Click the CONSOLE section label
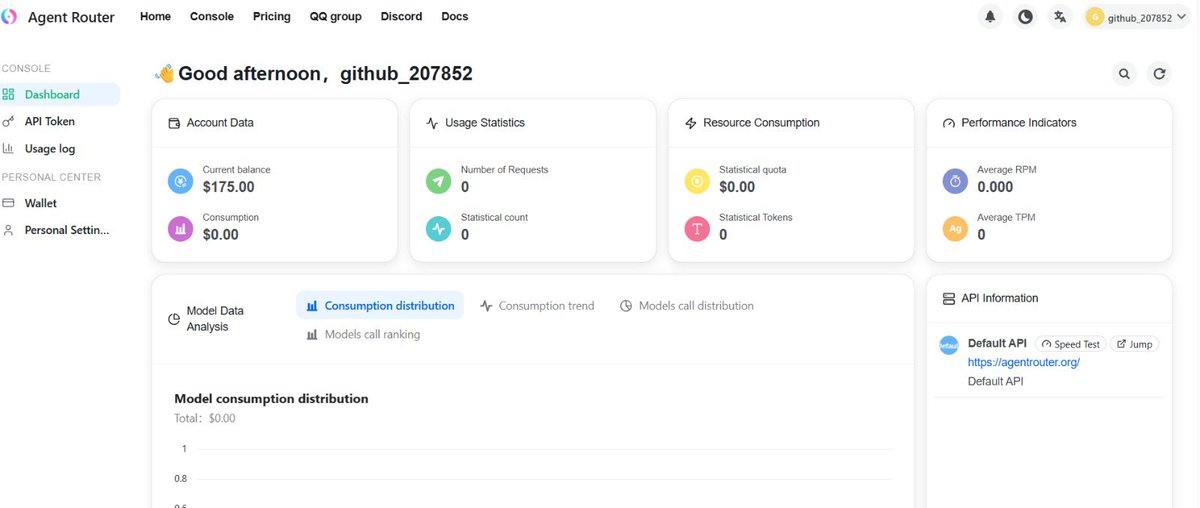Viewport: 1200px width, 508px height. pos(26,69)
